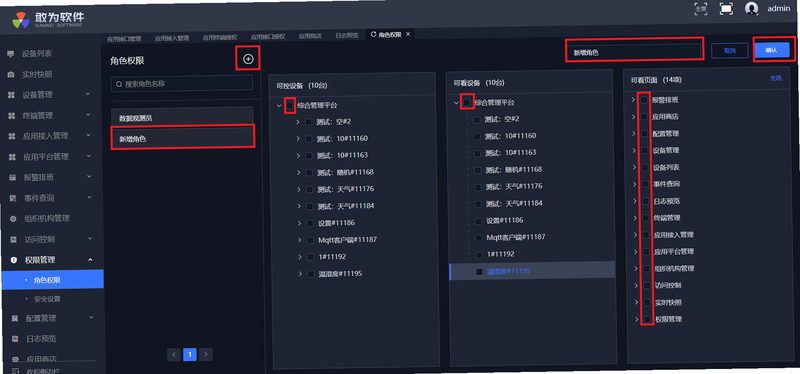Click 全选 link in 可看页面 panel
Image resolution: width=800 pixels, height=374 pixels.
click(x=776, y=78)
